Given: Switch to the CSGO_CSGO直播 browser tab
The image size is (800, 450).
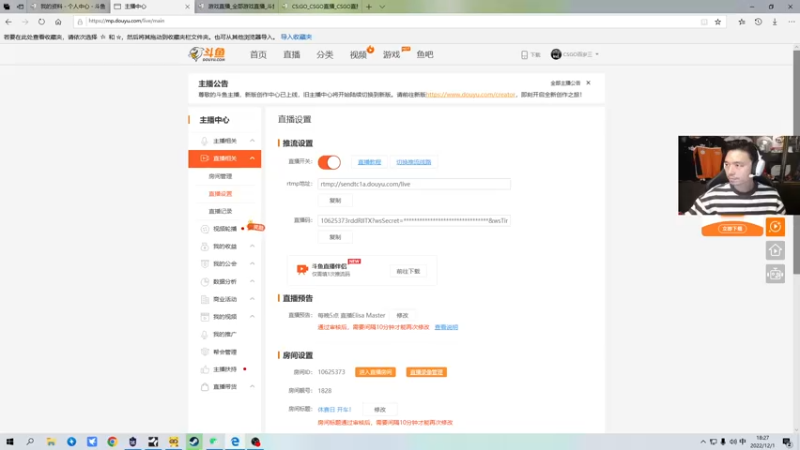Looking at the screenshot, I should [x=321, y=7].
